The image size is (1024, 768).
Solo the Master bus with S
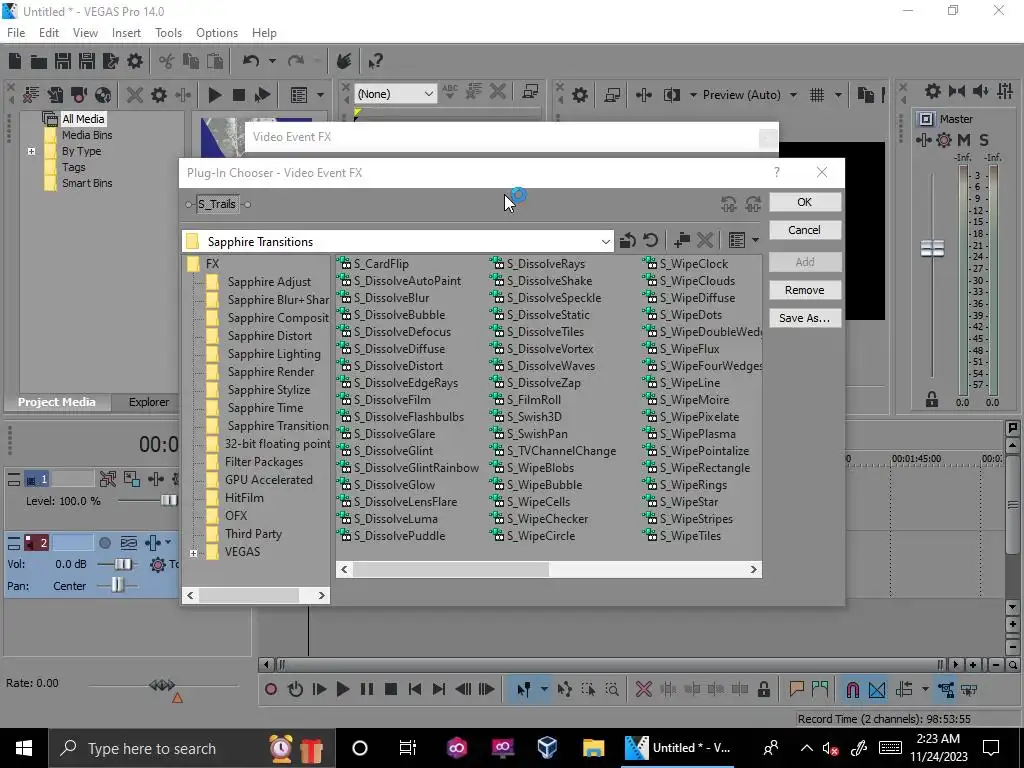pos(984,140)
